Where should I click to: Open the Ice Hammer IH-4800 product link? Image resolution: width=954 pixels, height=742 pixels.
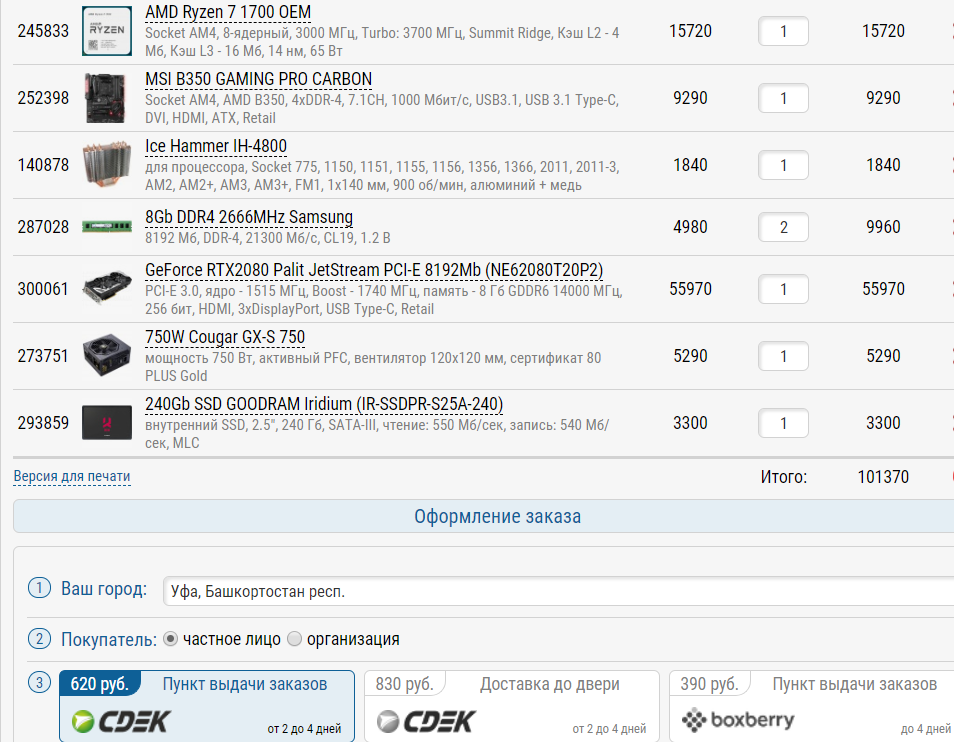tap(216, 146)
